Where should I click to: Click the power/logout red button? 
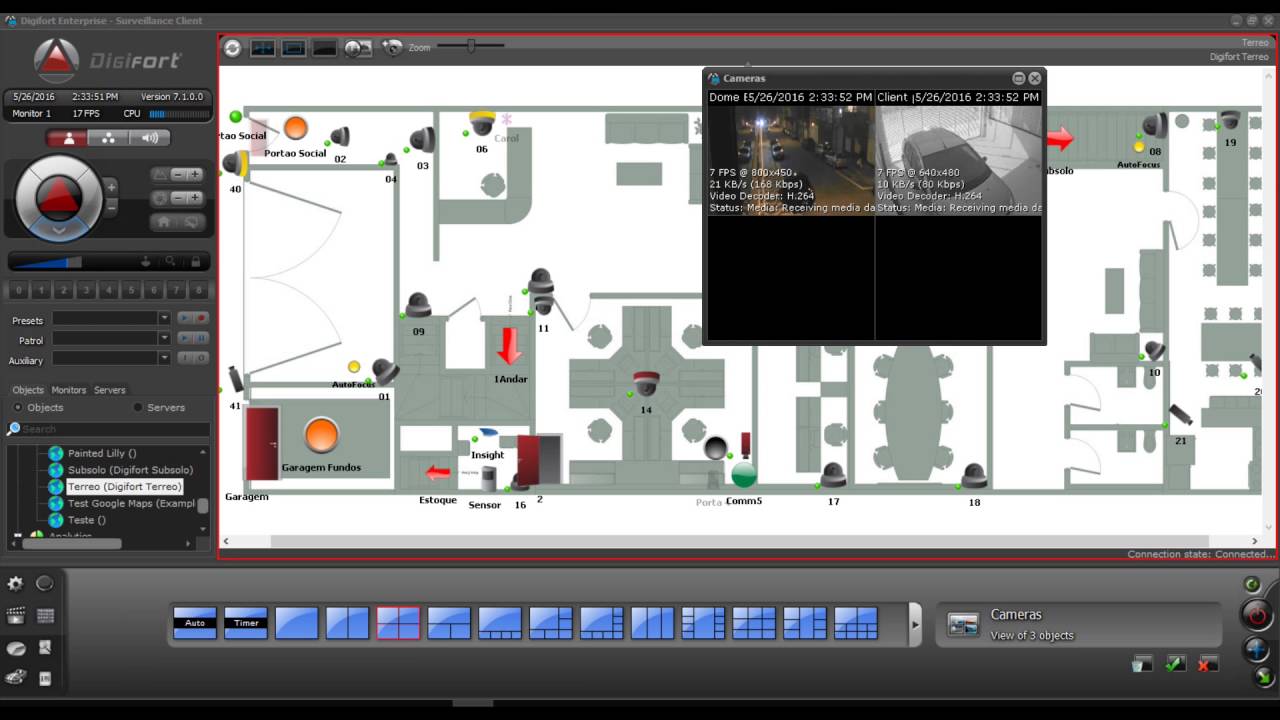[x=1257, y=616]
